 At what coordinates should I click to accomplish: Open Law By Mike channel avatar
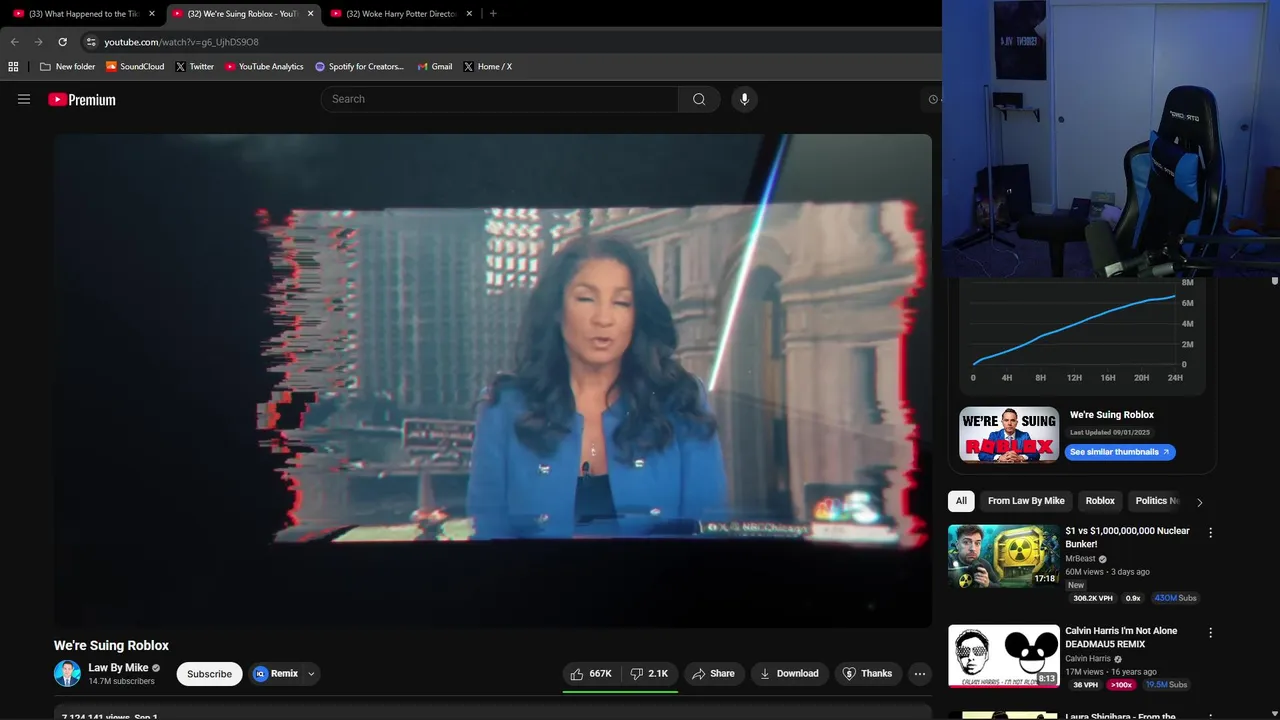(x=67, y=673)
